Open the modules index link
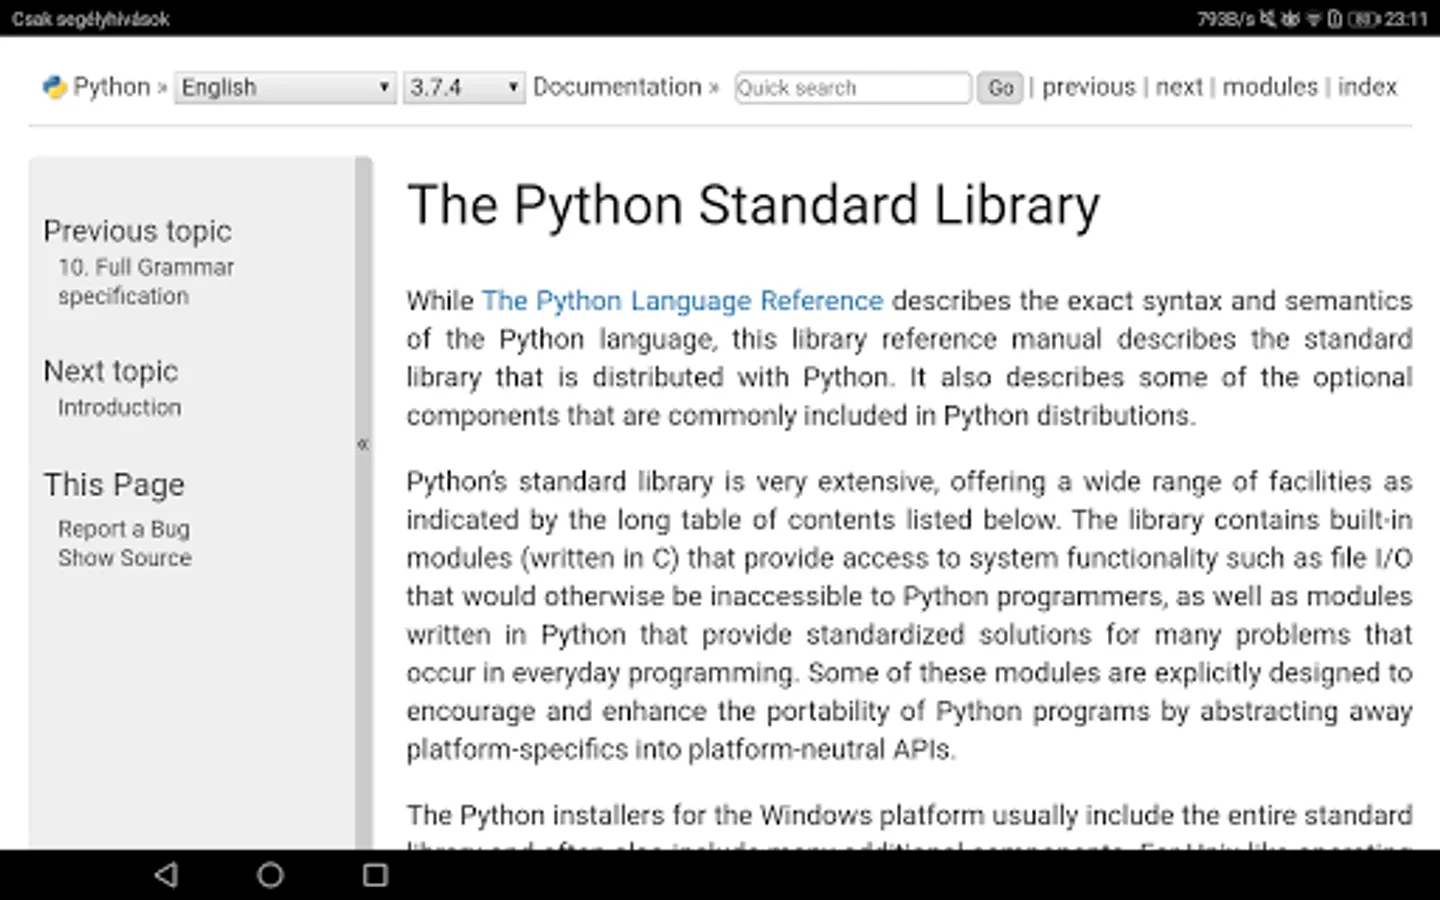The height and width of the screenshot is (900, 1440). tap(1270, 87)
